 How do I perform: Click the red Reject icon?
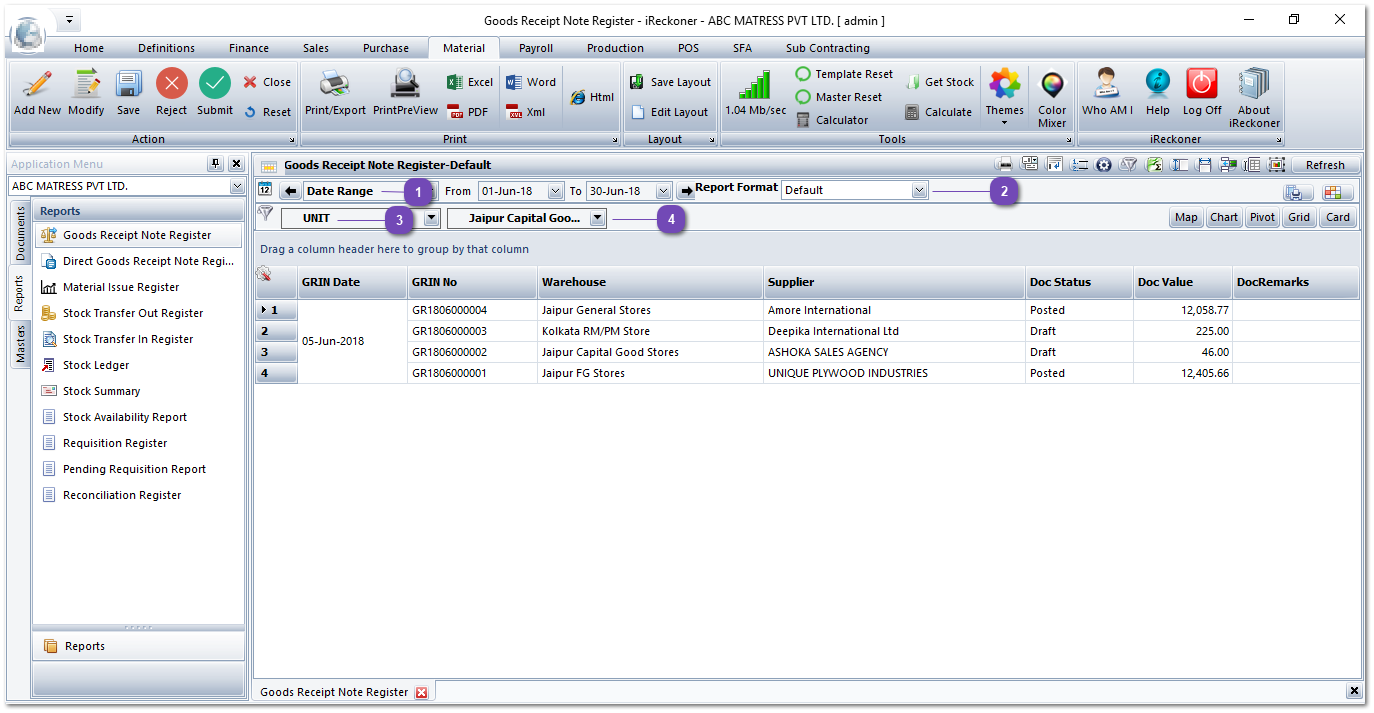(x=171, y=84)
